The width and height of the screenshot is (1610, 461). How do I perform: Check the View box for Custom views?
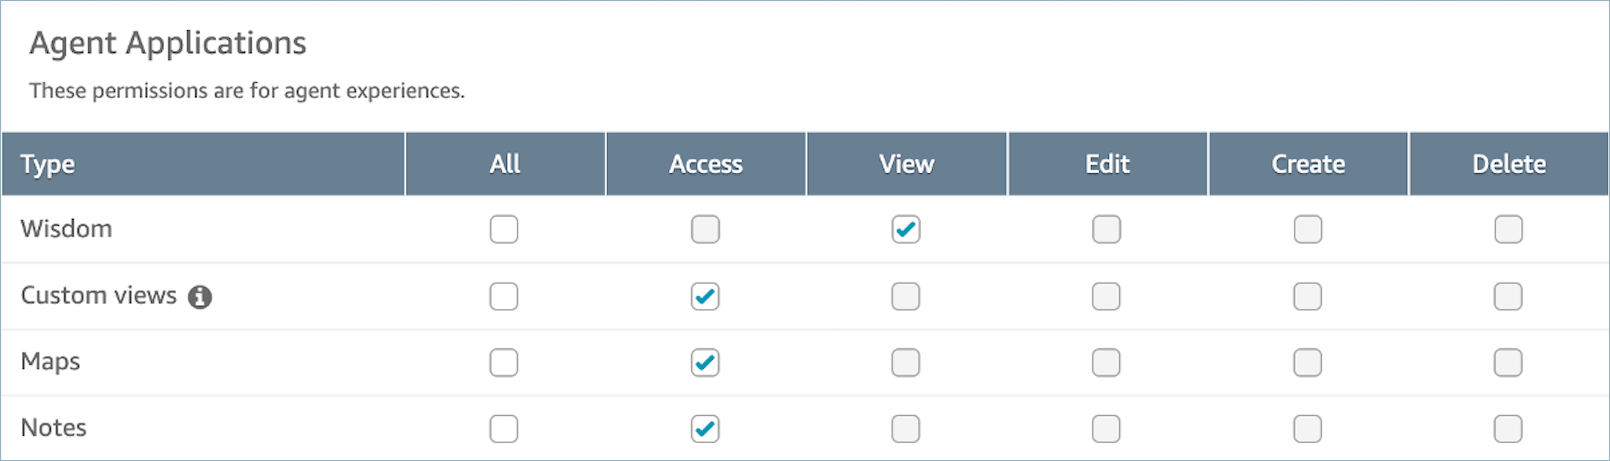(906, 297)
